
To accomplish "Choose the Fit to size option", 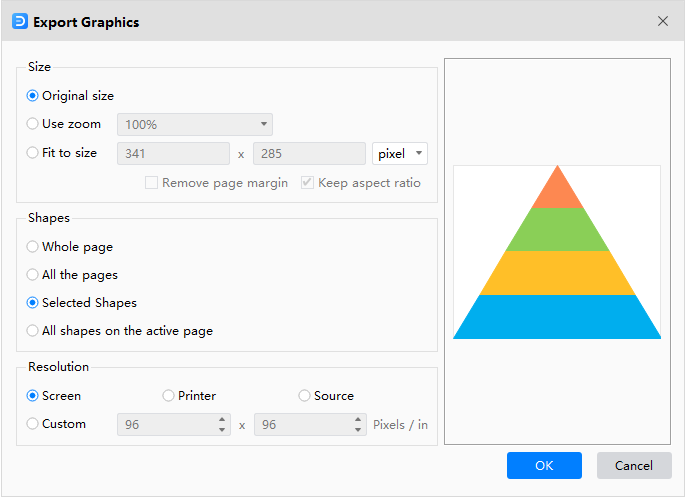I will [33, 153].
